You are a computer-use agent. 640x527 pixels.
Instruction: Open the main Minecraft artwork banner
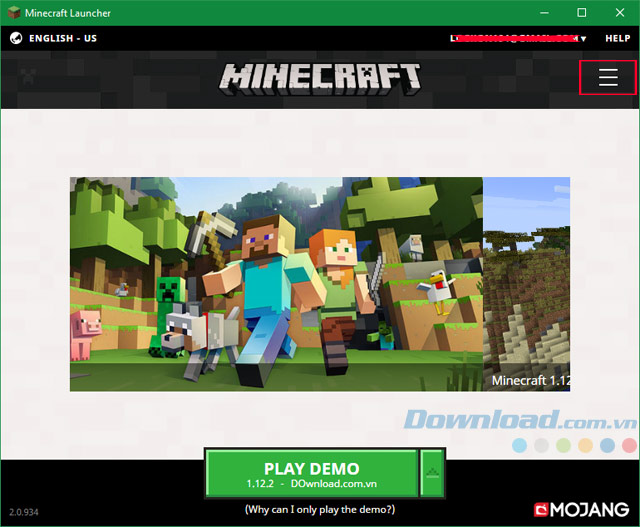(x=276, y=284)
